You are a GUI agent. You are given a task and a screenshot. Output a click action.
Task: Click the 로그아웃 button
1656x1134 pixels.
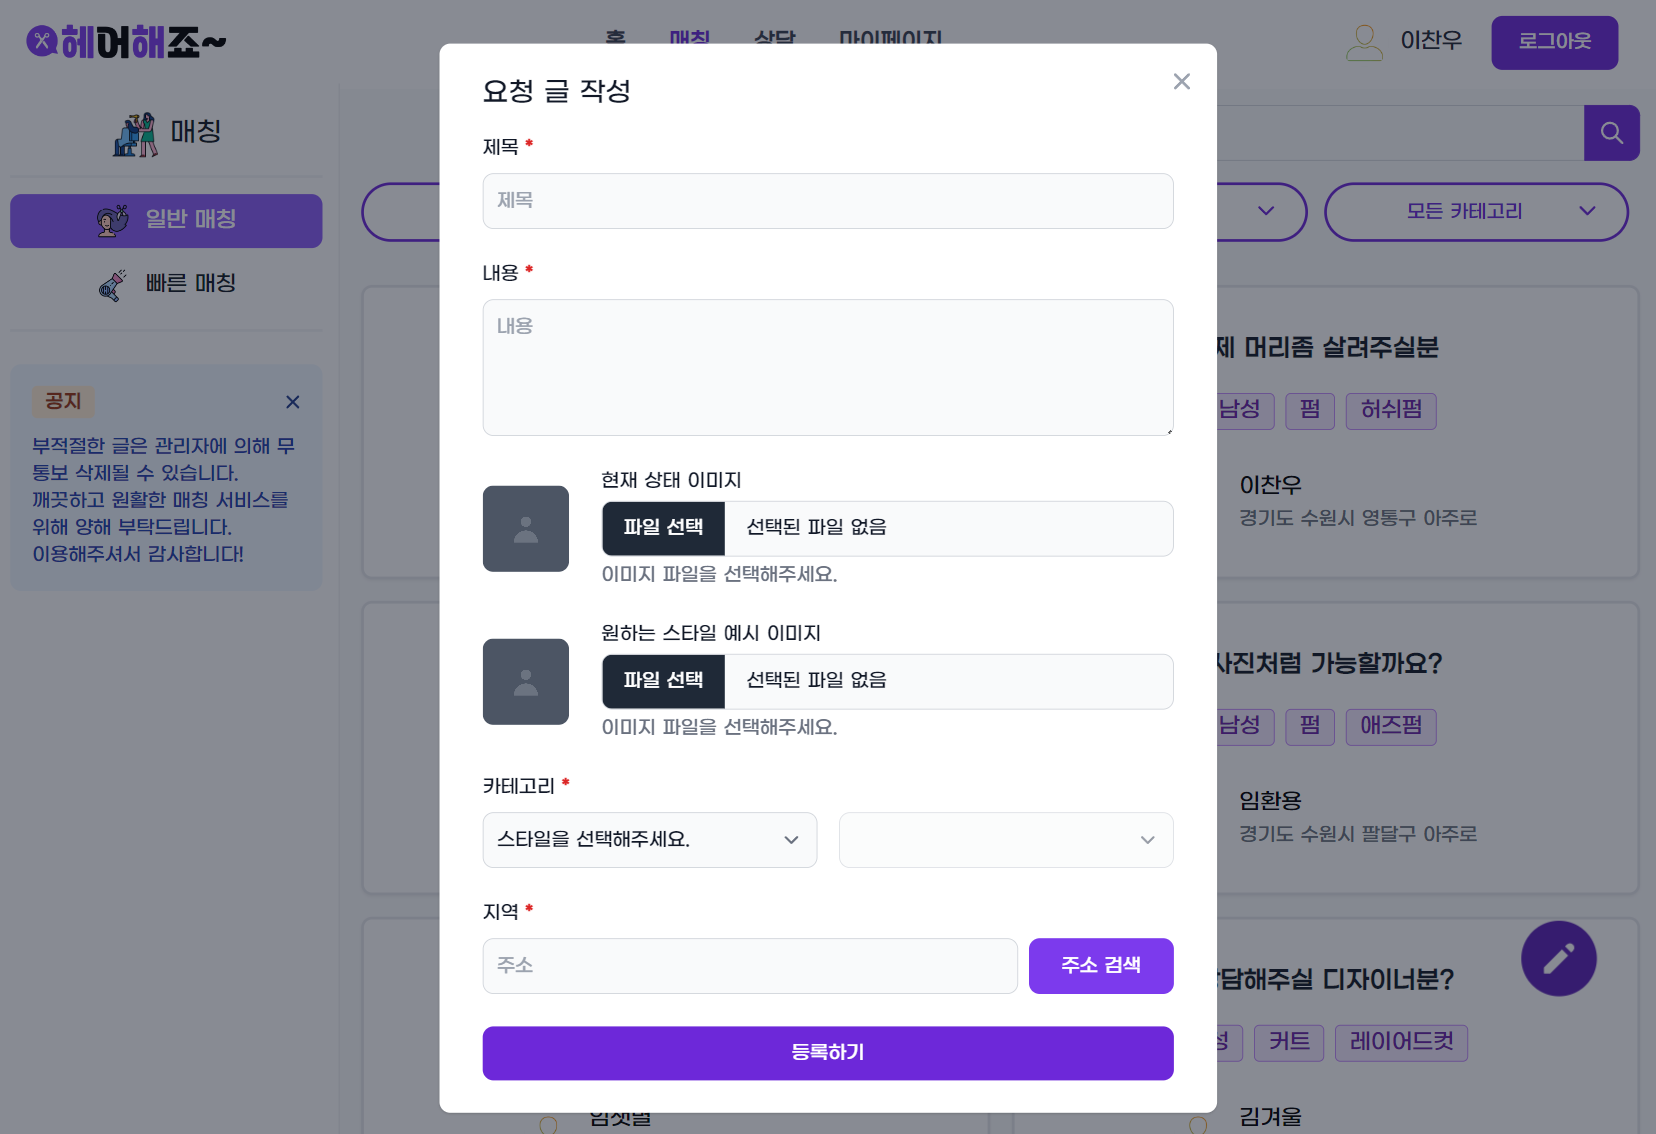pos(1553,42)
